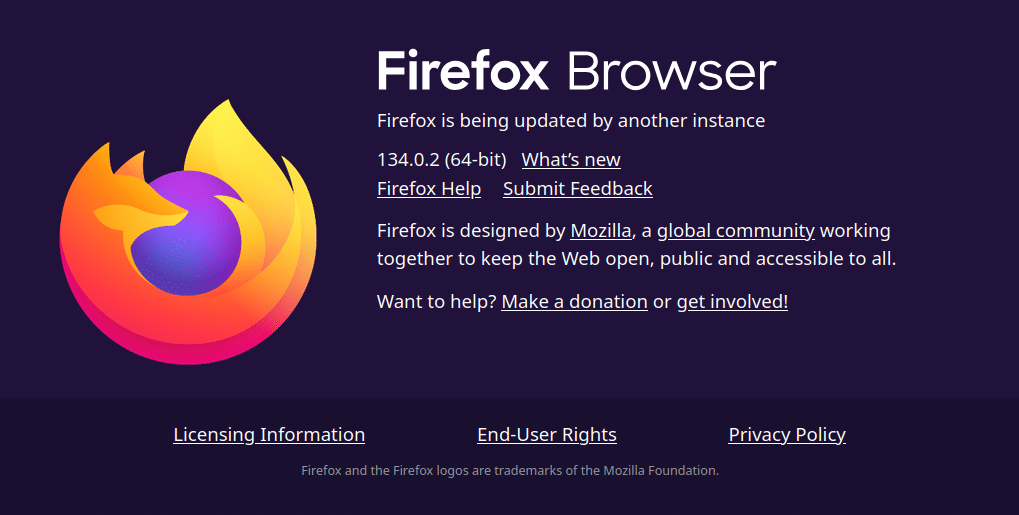Follow the Mozilla link
Image resolution: width=1019 pixels, height=515 pixels.
pyautogui.click(x=600, y=231)
